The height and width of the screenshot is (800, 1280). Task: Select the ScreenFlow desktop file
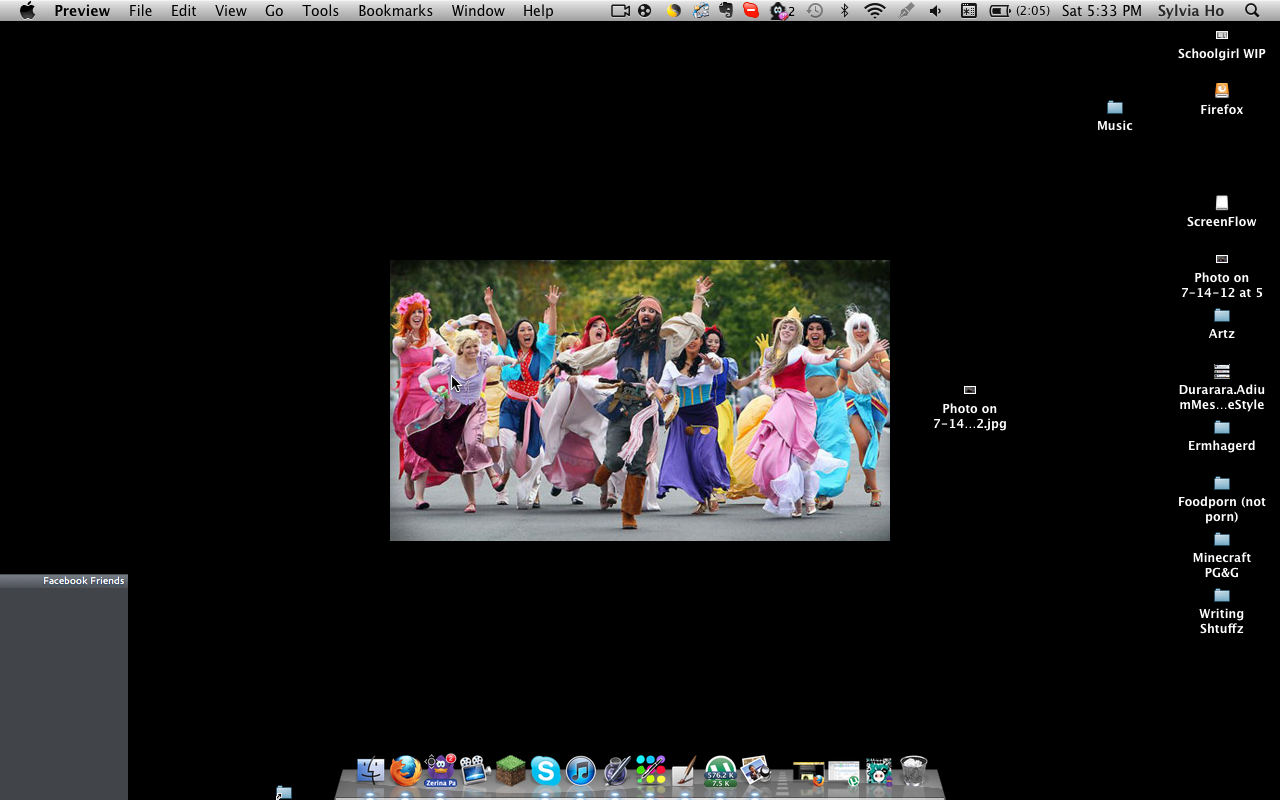point(1222,212)
